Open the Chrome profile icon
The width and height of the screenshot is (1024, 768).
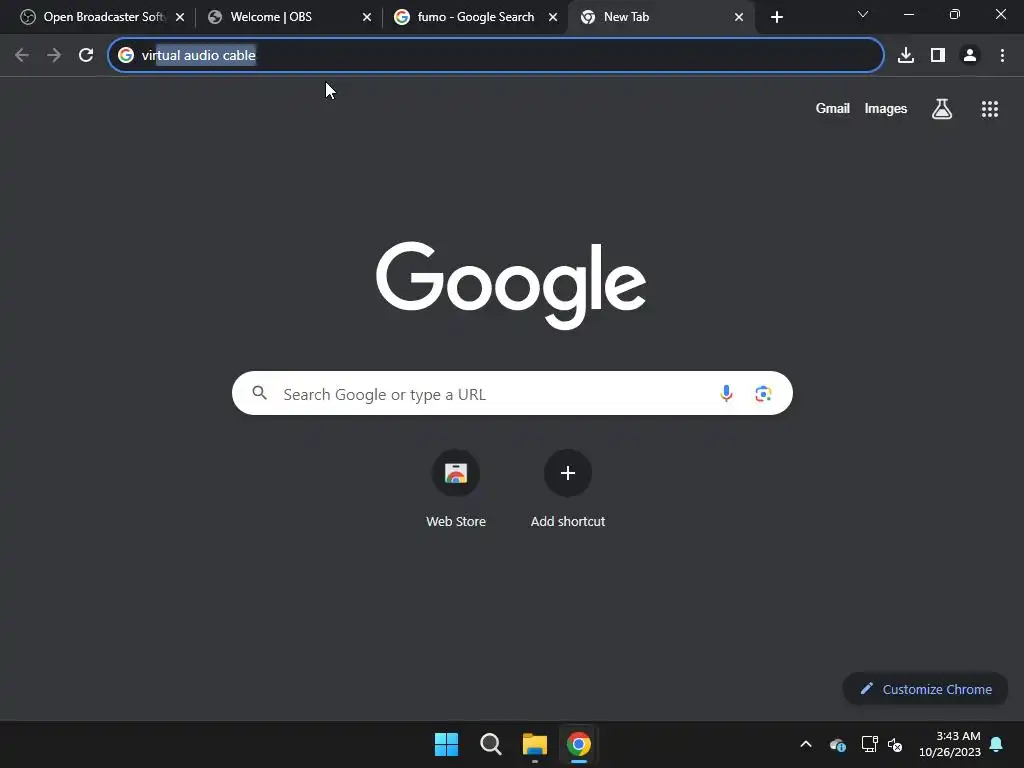(970, 55)
